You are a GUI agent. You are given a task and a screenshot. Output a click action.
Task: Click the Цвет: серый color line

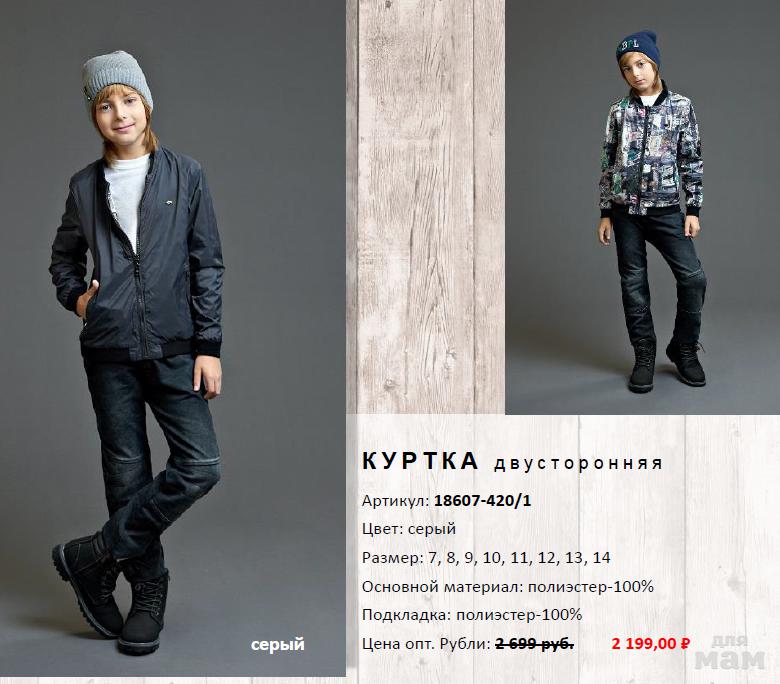[x=409, y=529]
